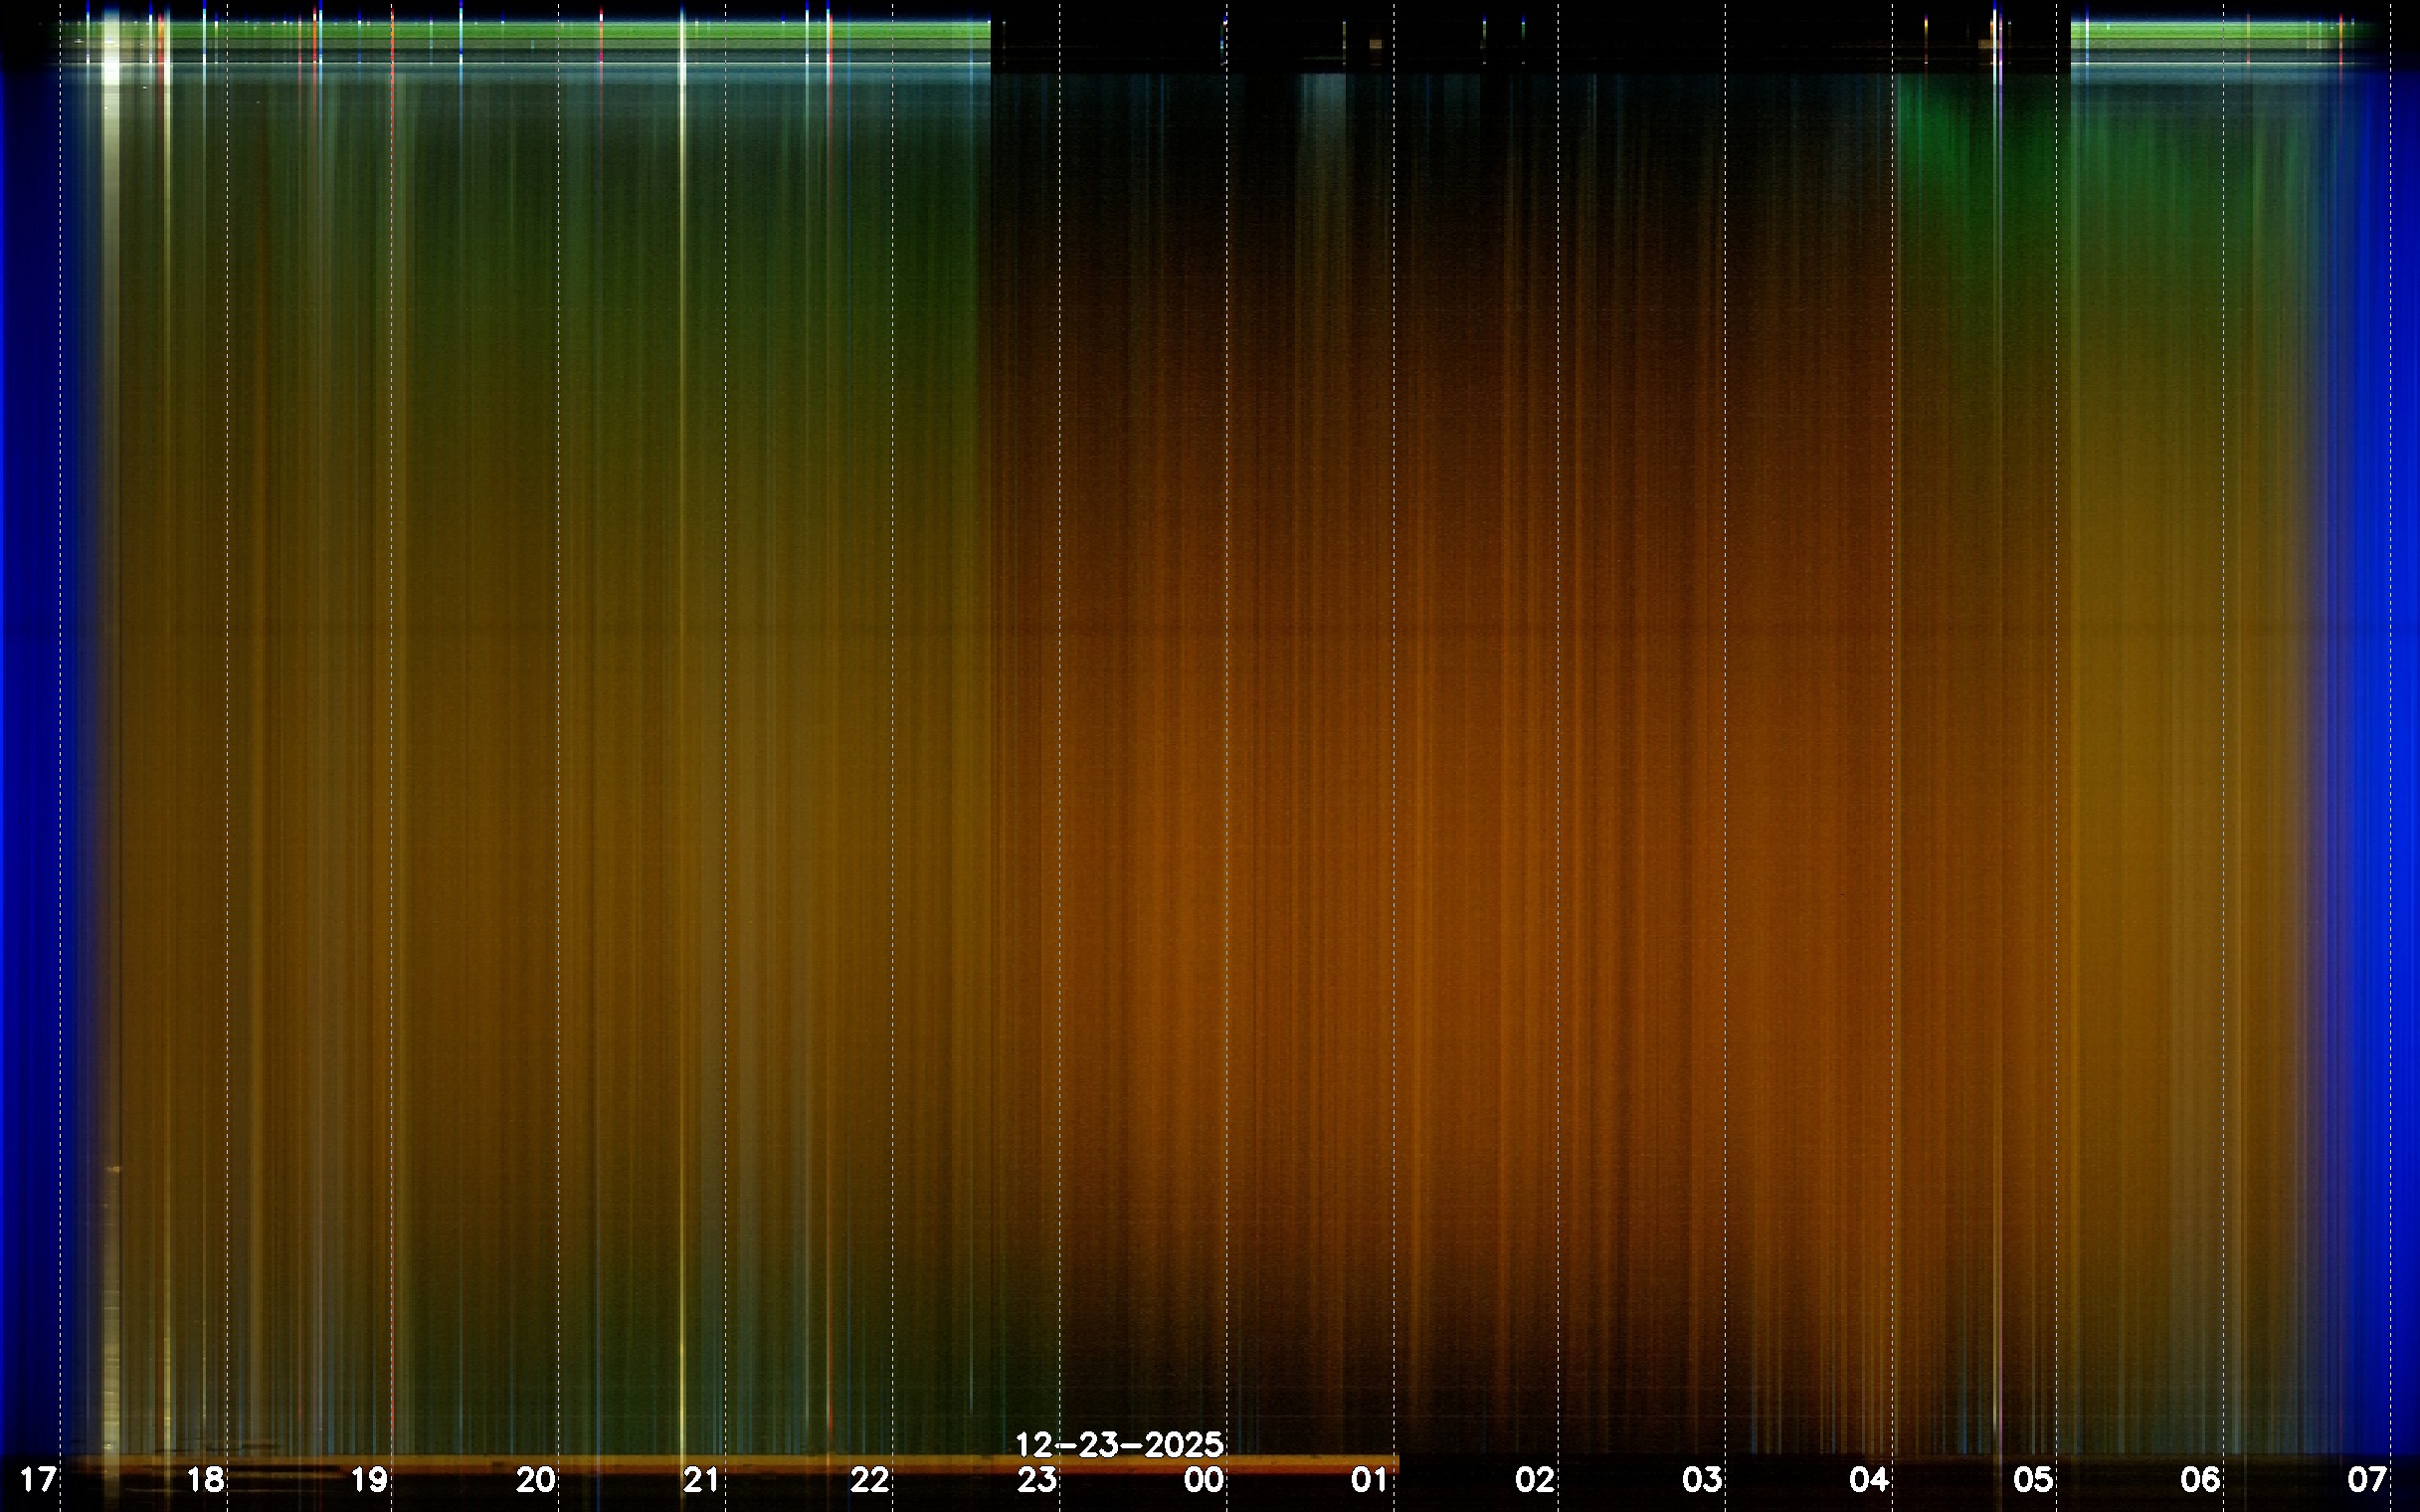Select the 06 hour label
2420x1512 pixels.
[2200, 1479]
